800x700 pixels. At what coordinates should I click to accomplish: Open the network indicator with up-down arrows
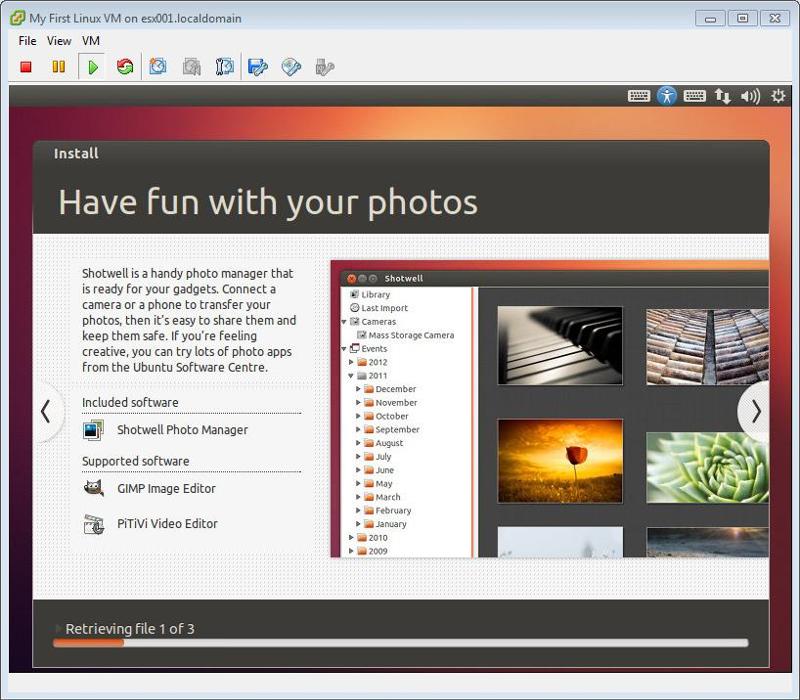722,96
